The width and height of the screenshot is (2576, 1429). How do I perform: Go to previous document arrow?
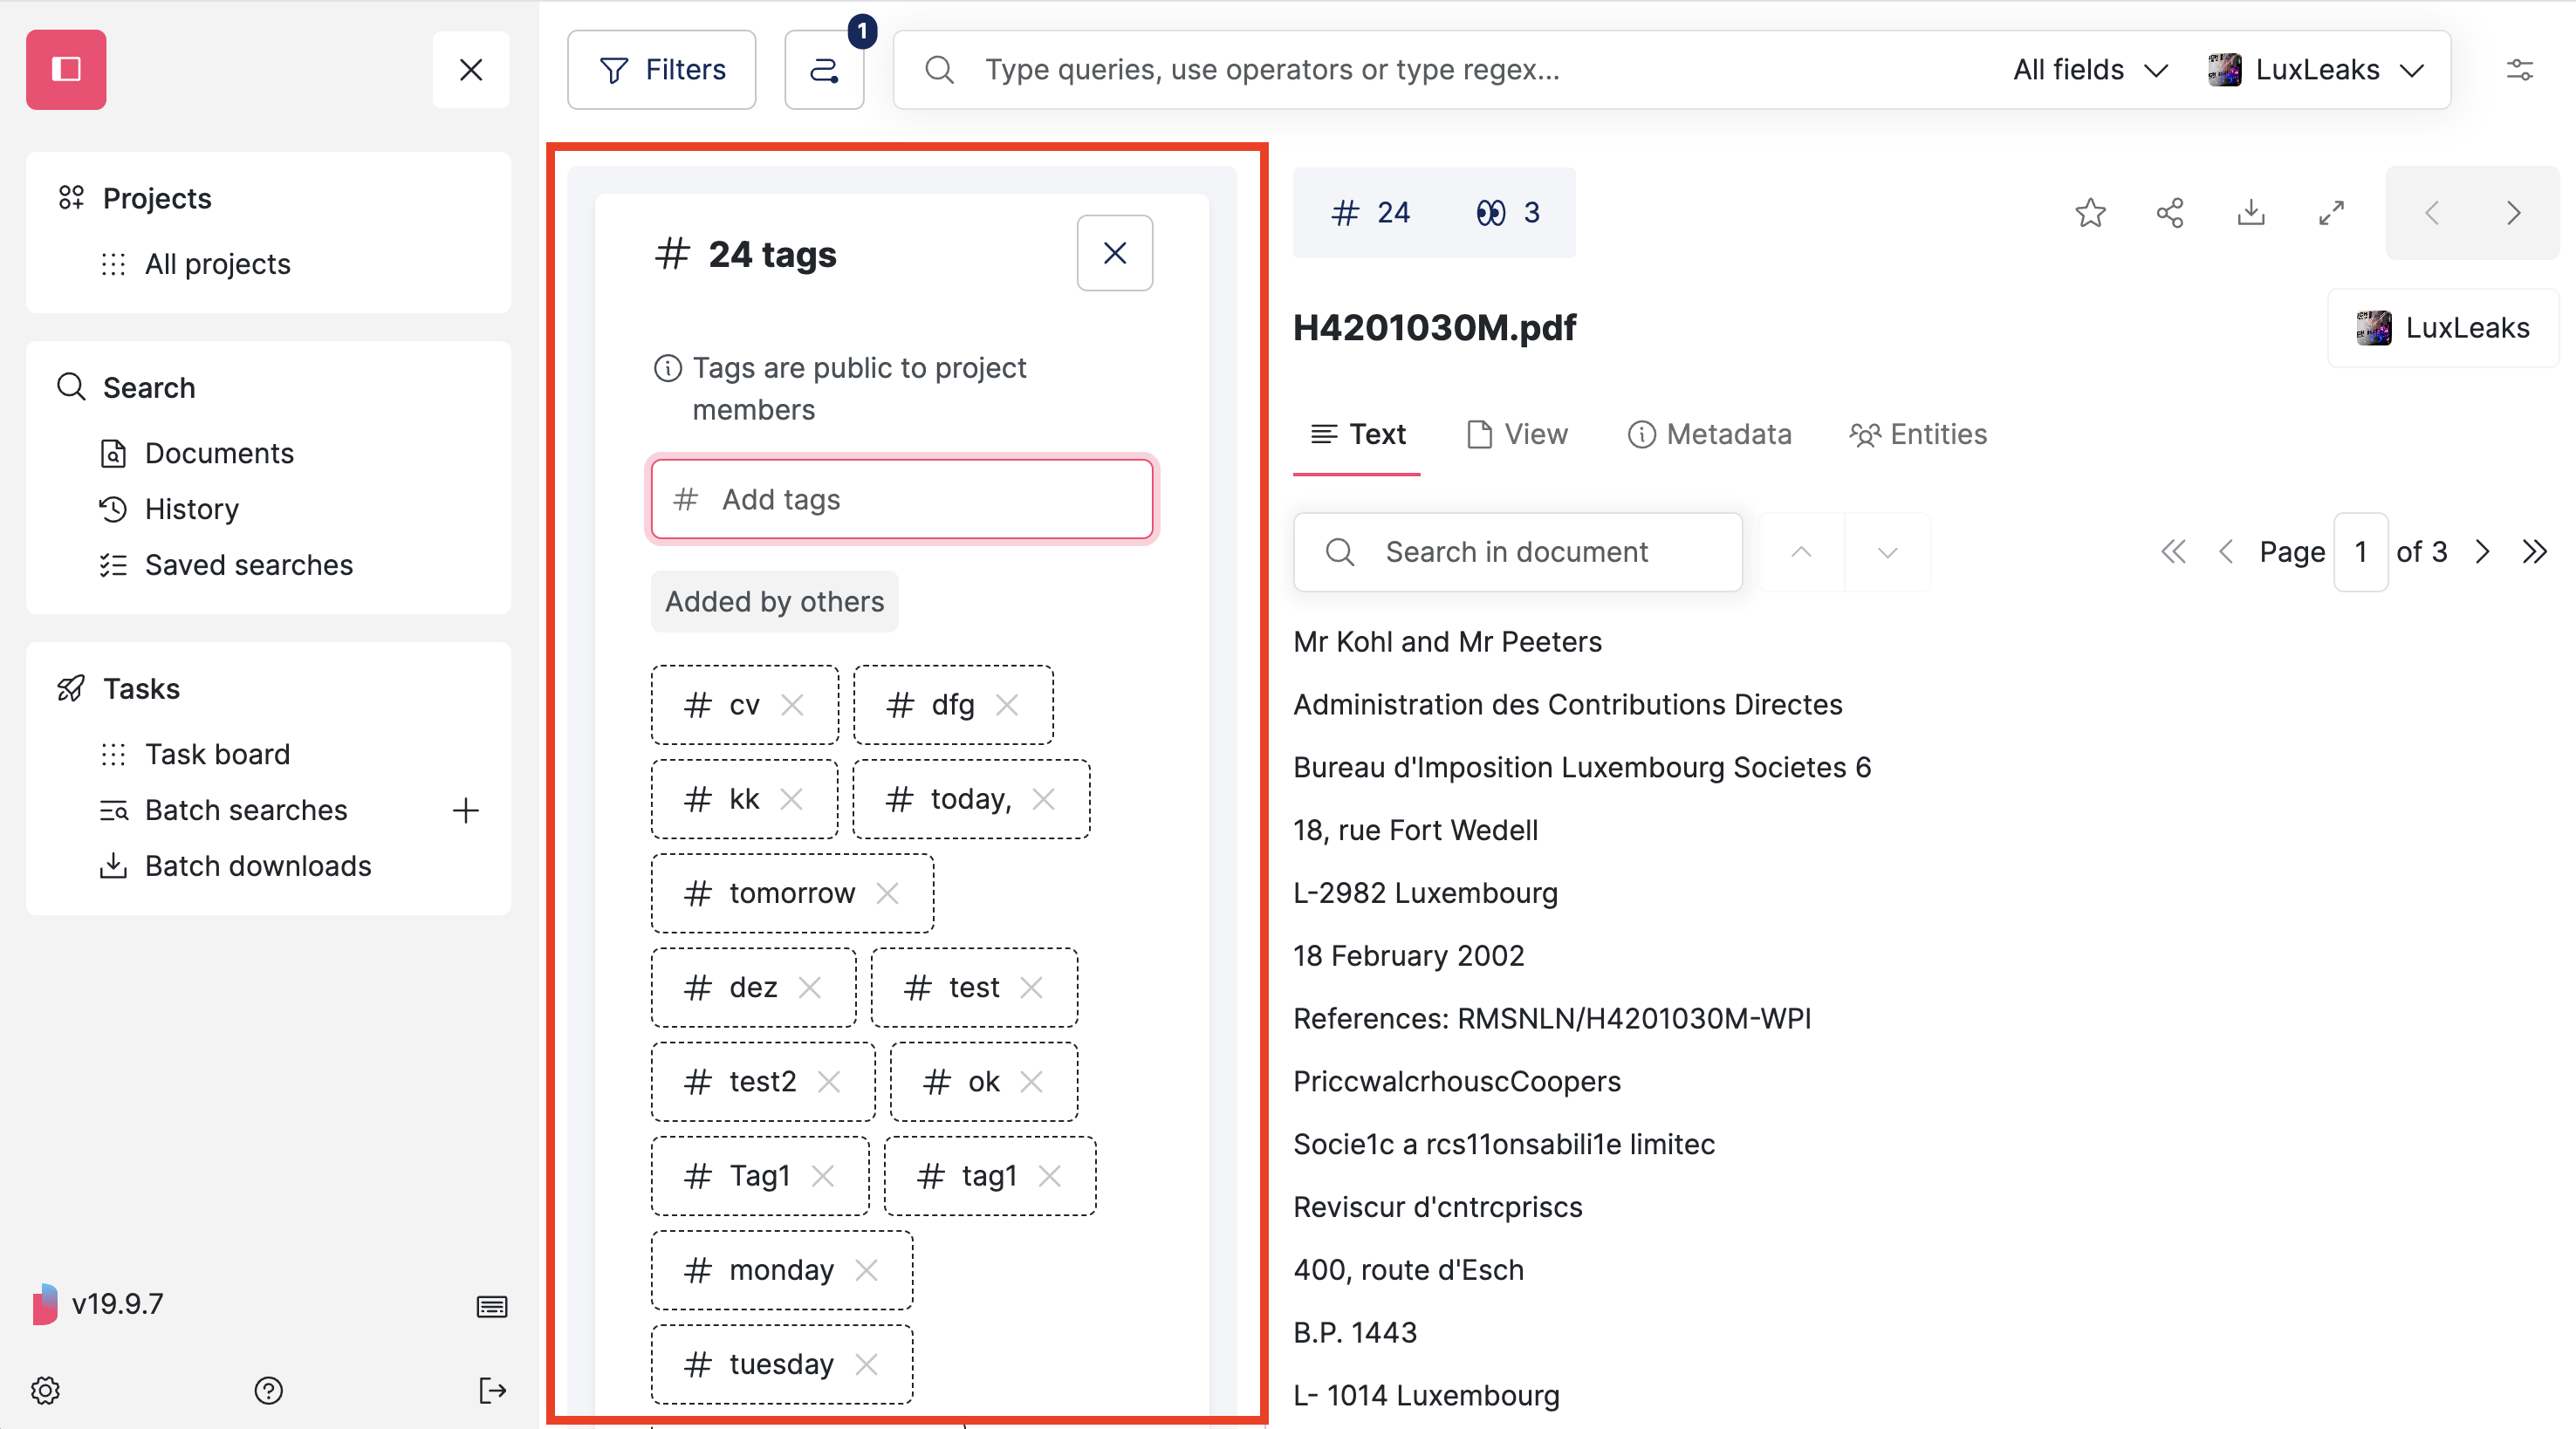point(2432,212)
